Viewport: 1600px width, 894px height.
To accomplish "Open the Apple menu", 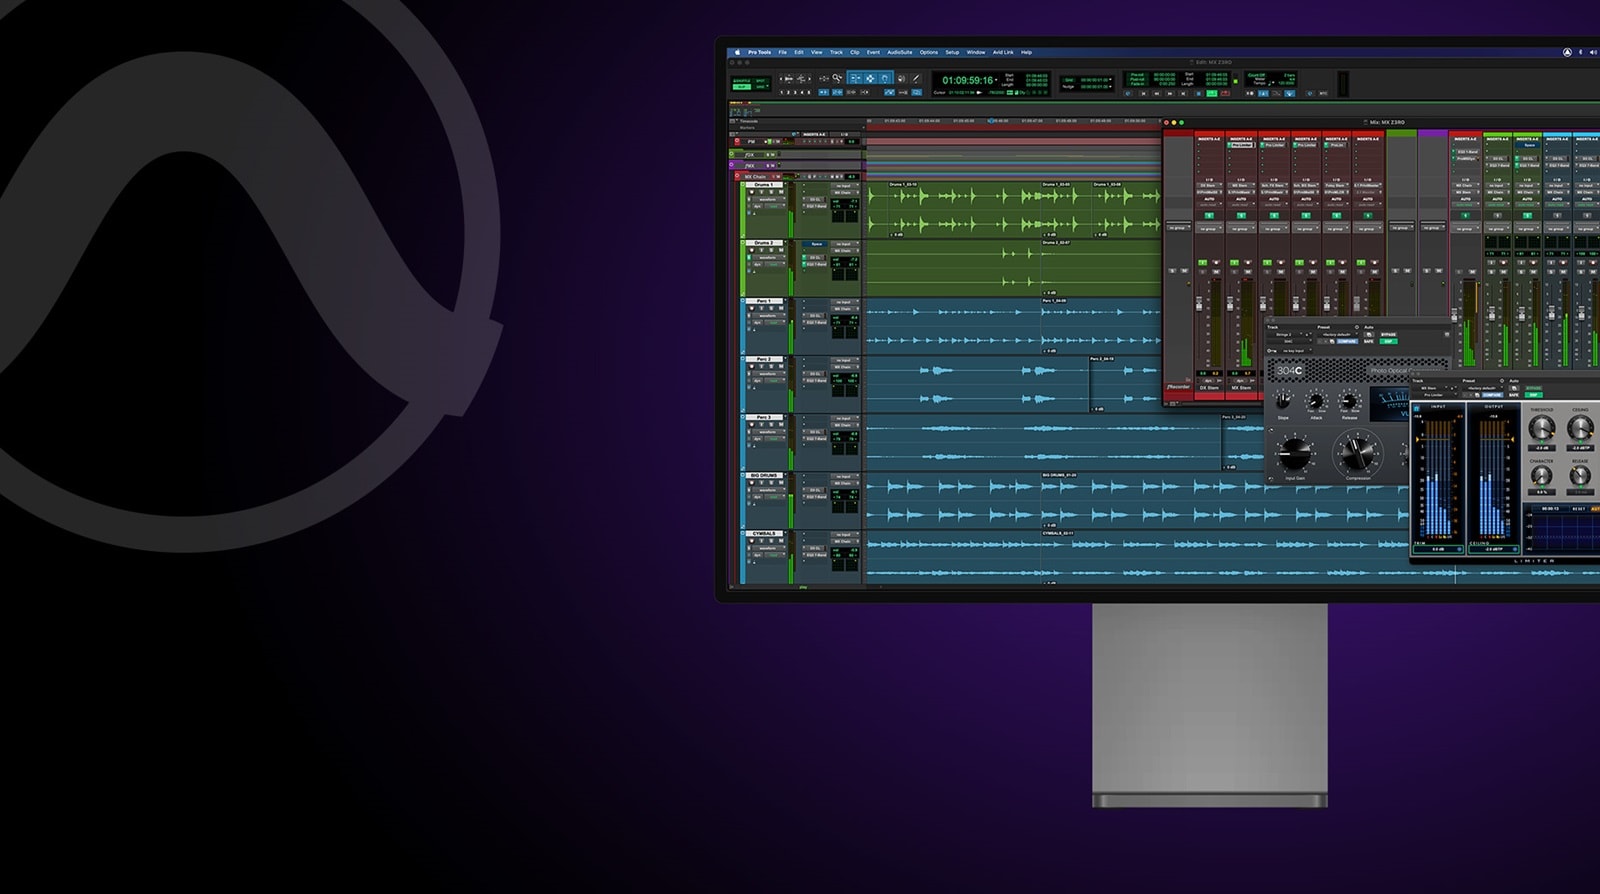I will tap(737, 52).
